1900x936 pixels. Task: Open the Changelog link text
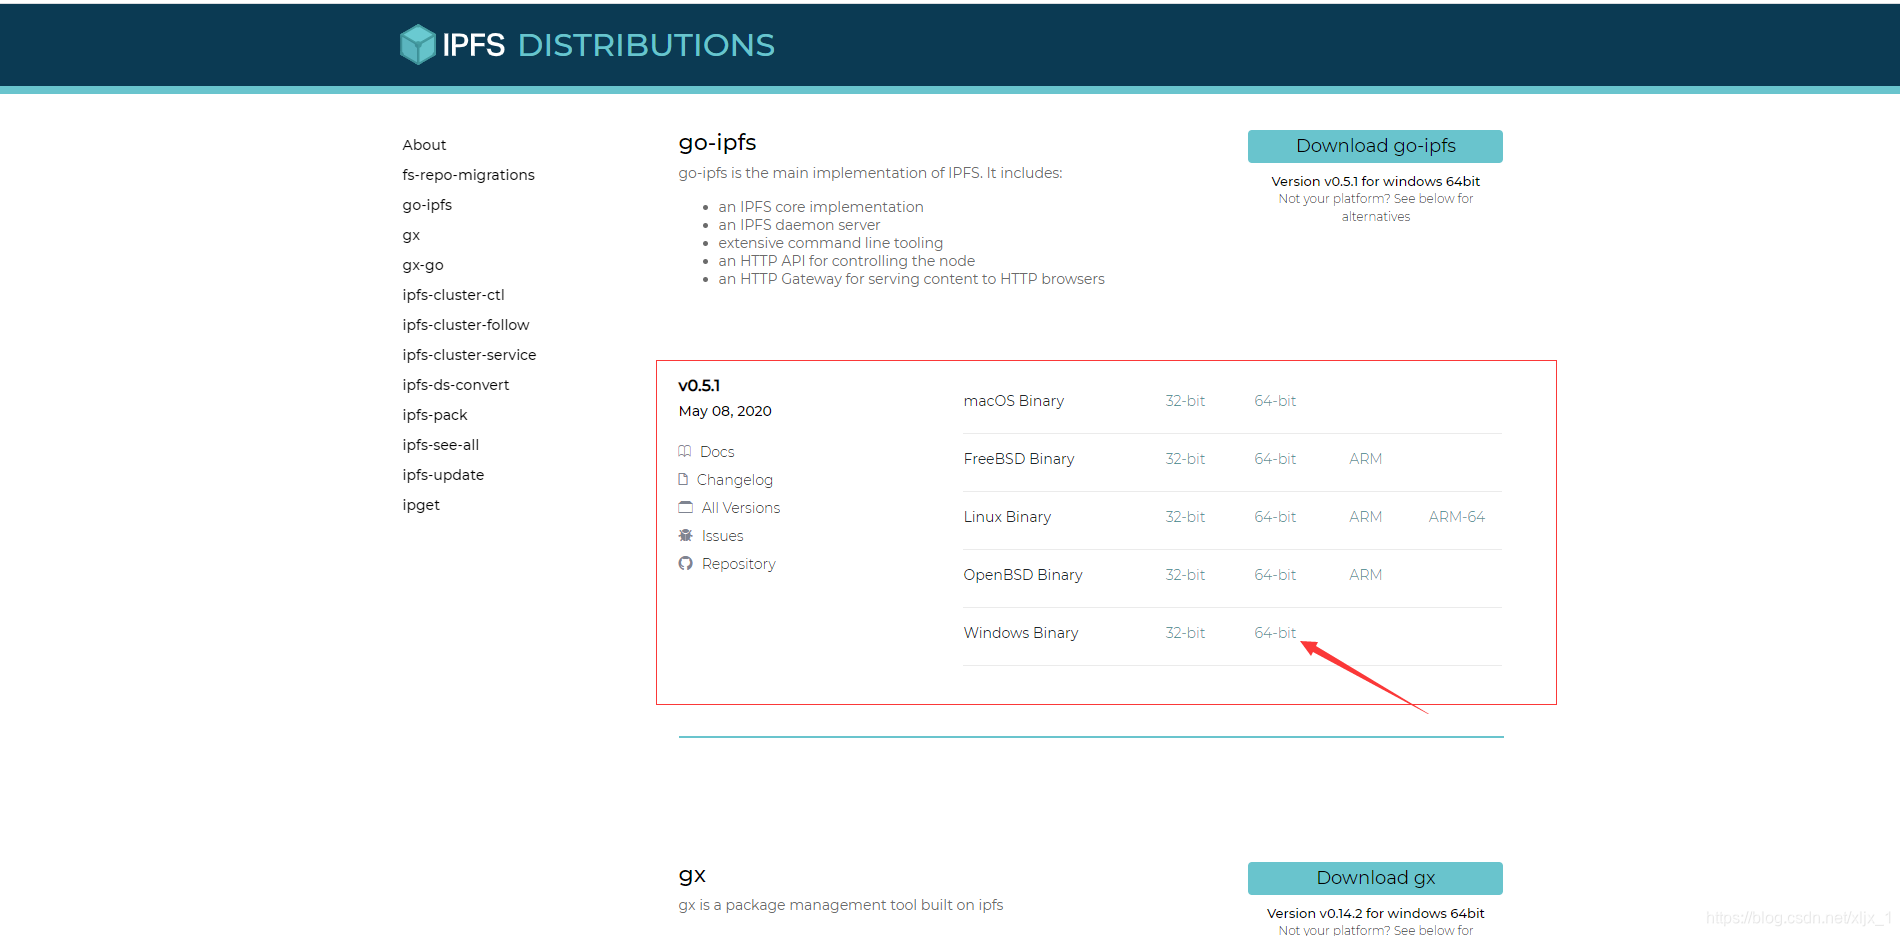pos(735,480)
